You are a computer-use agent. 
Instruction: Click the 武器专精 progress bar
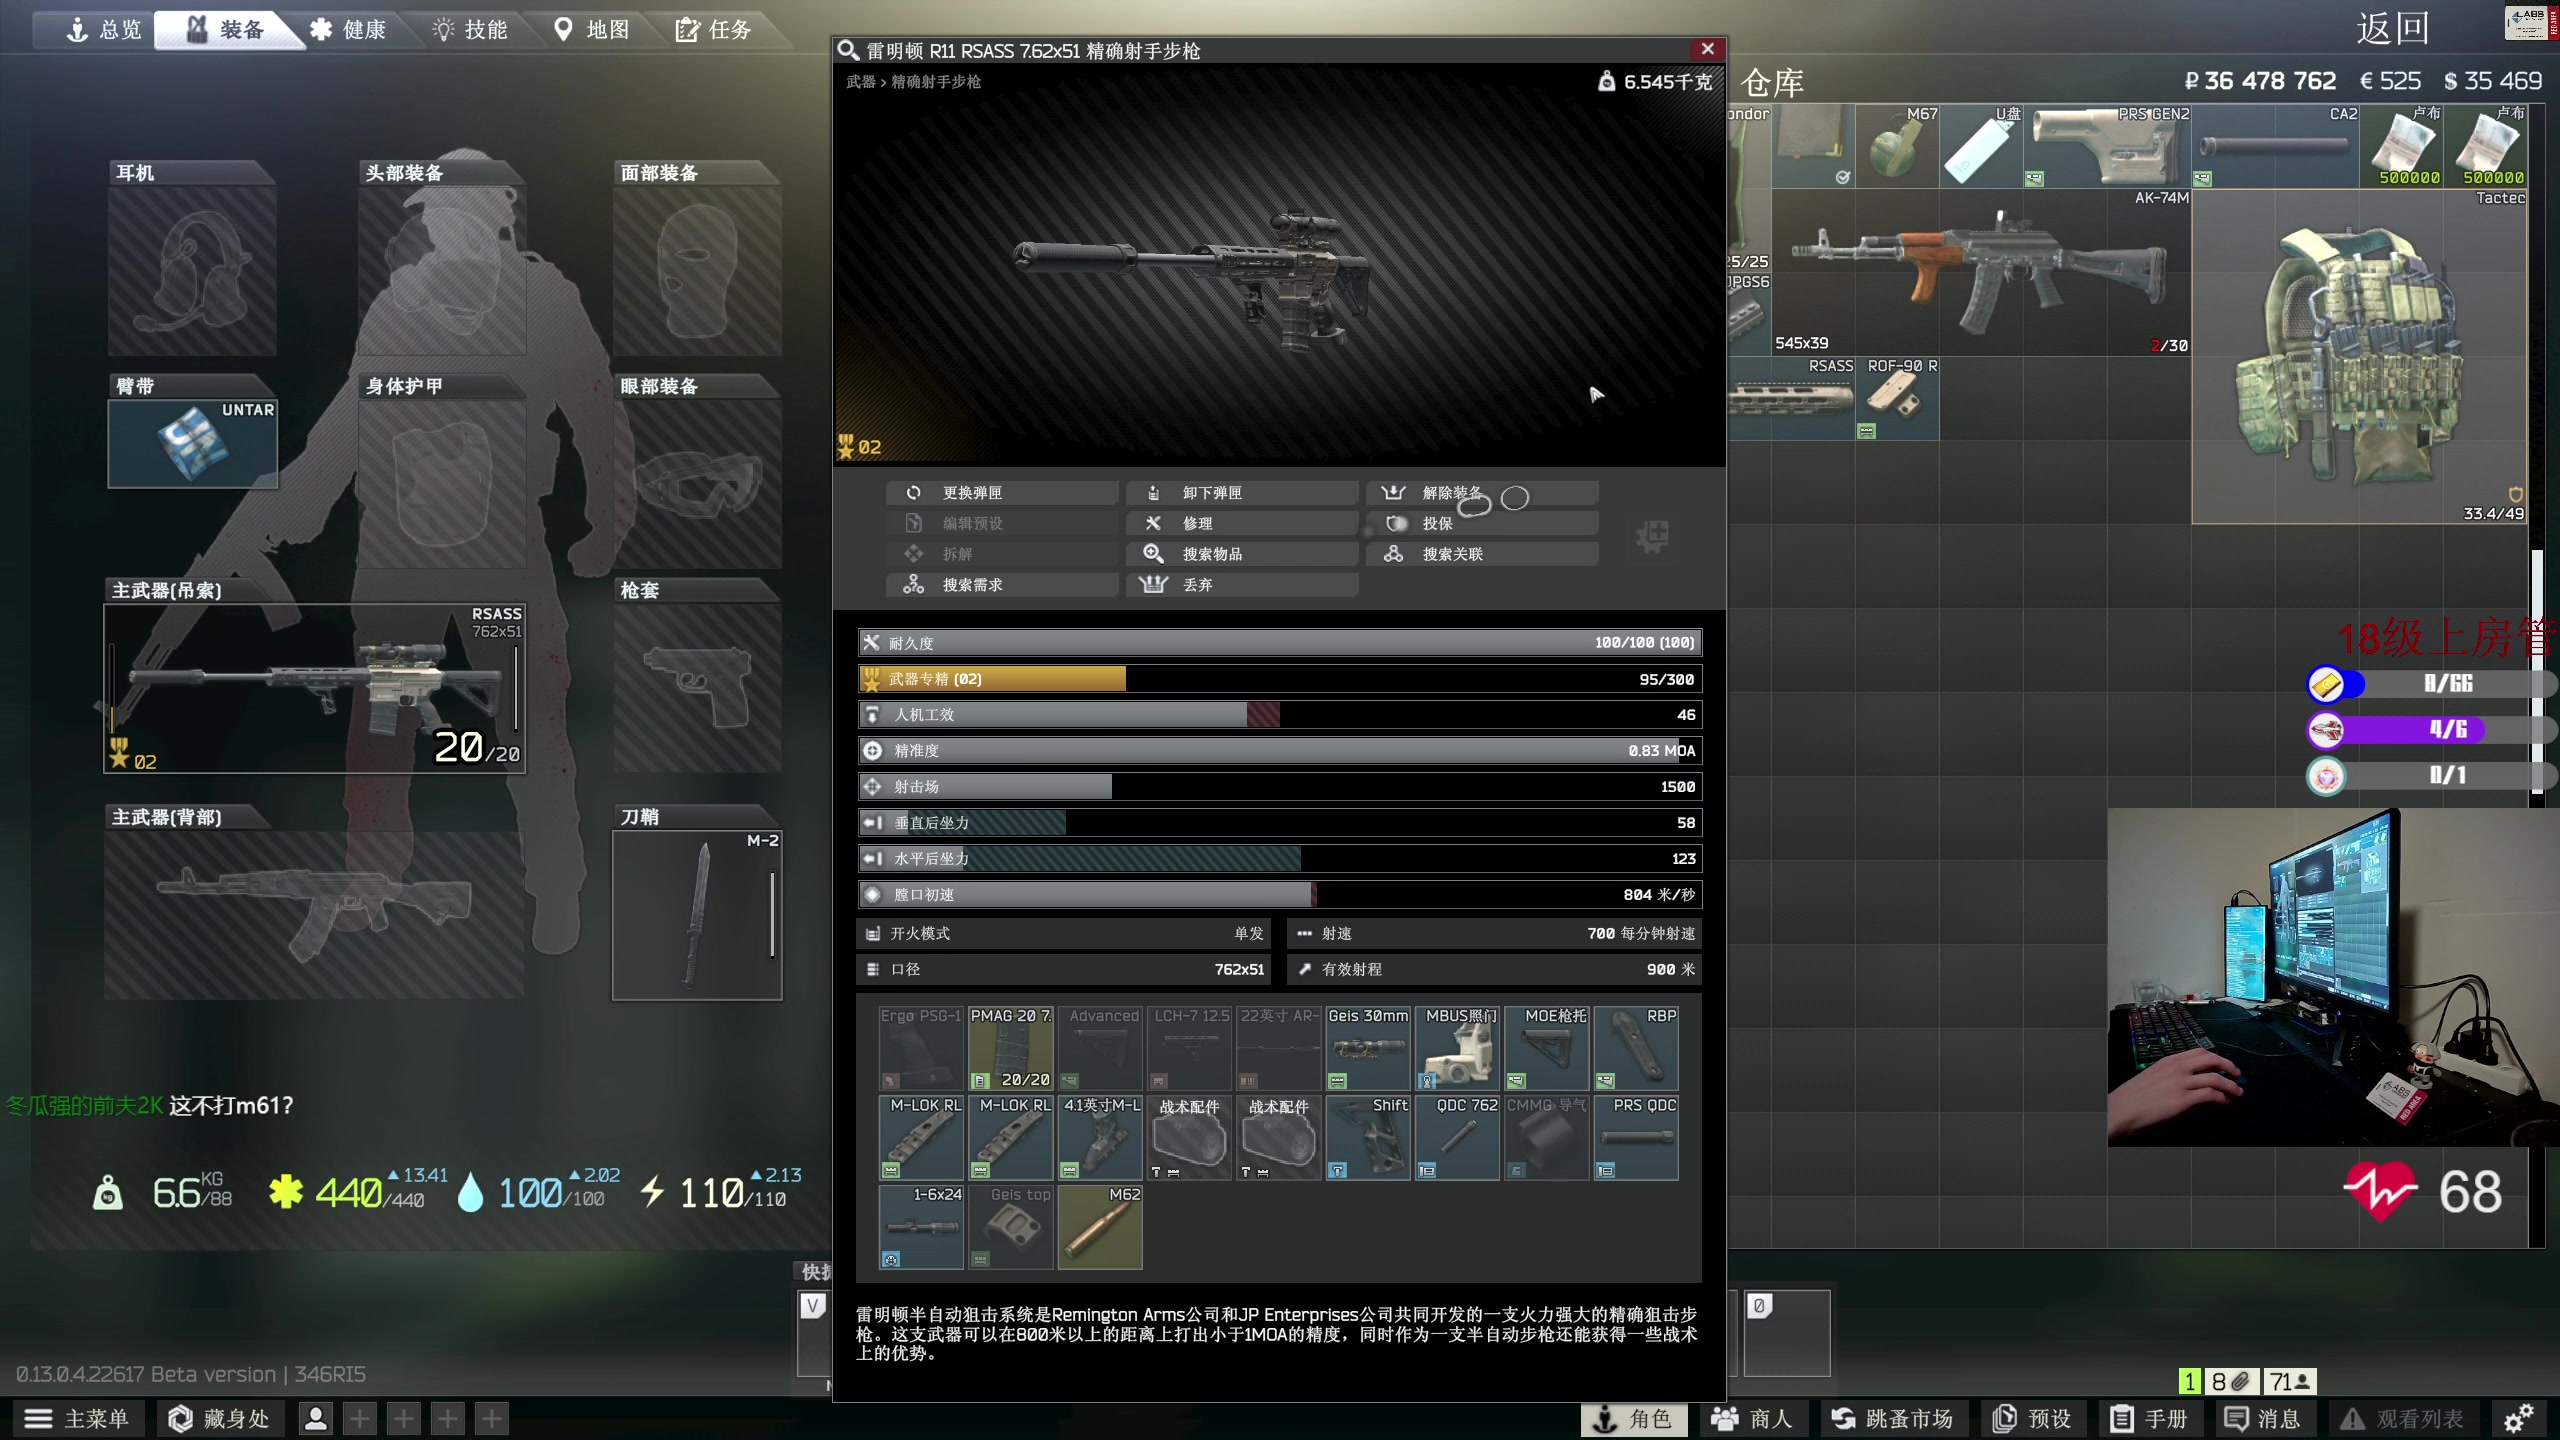tap(1280, 679)
